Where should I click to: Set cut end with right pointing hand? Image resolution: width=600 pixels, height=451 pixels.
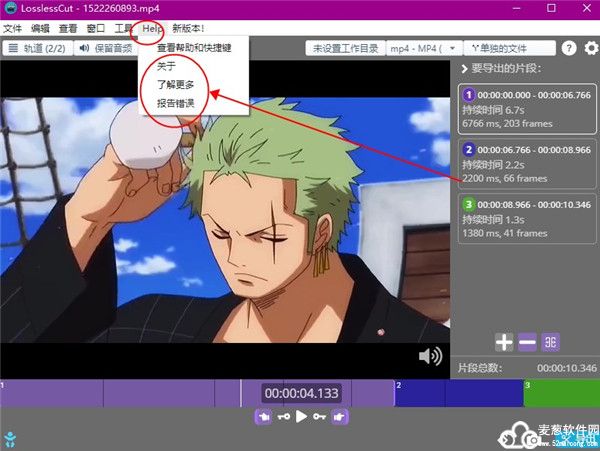(339, 417)
